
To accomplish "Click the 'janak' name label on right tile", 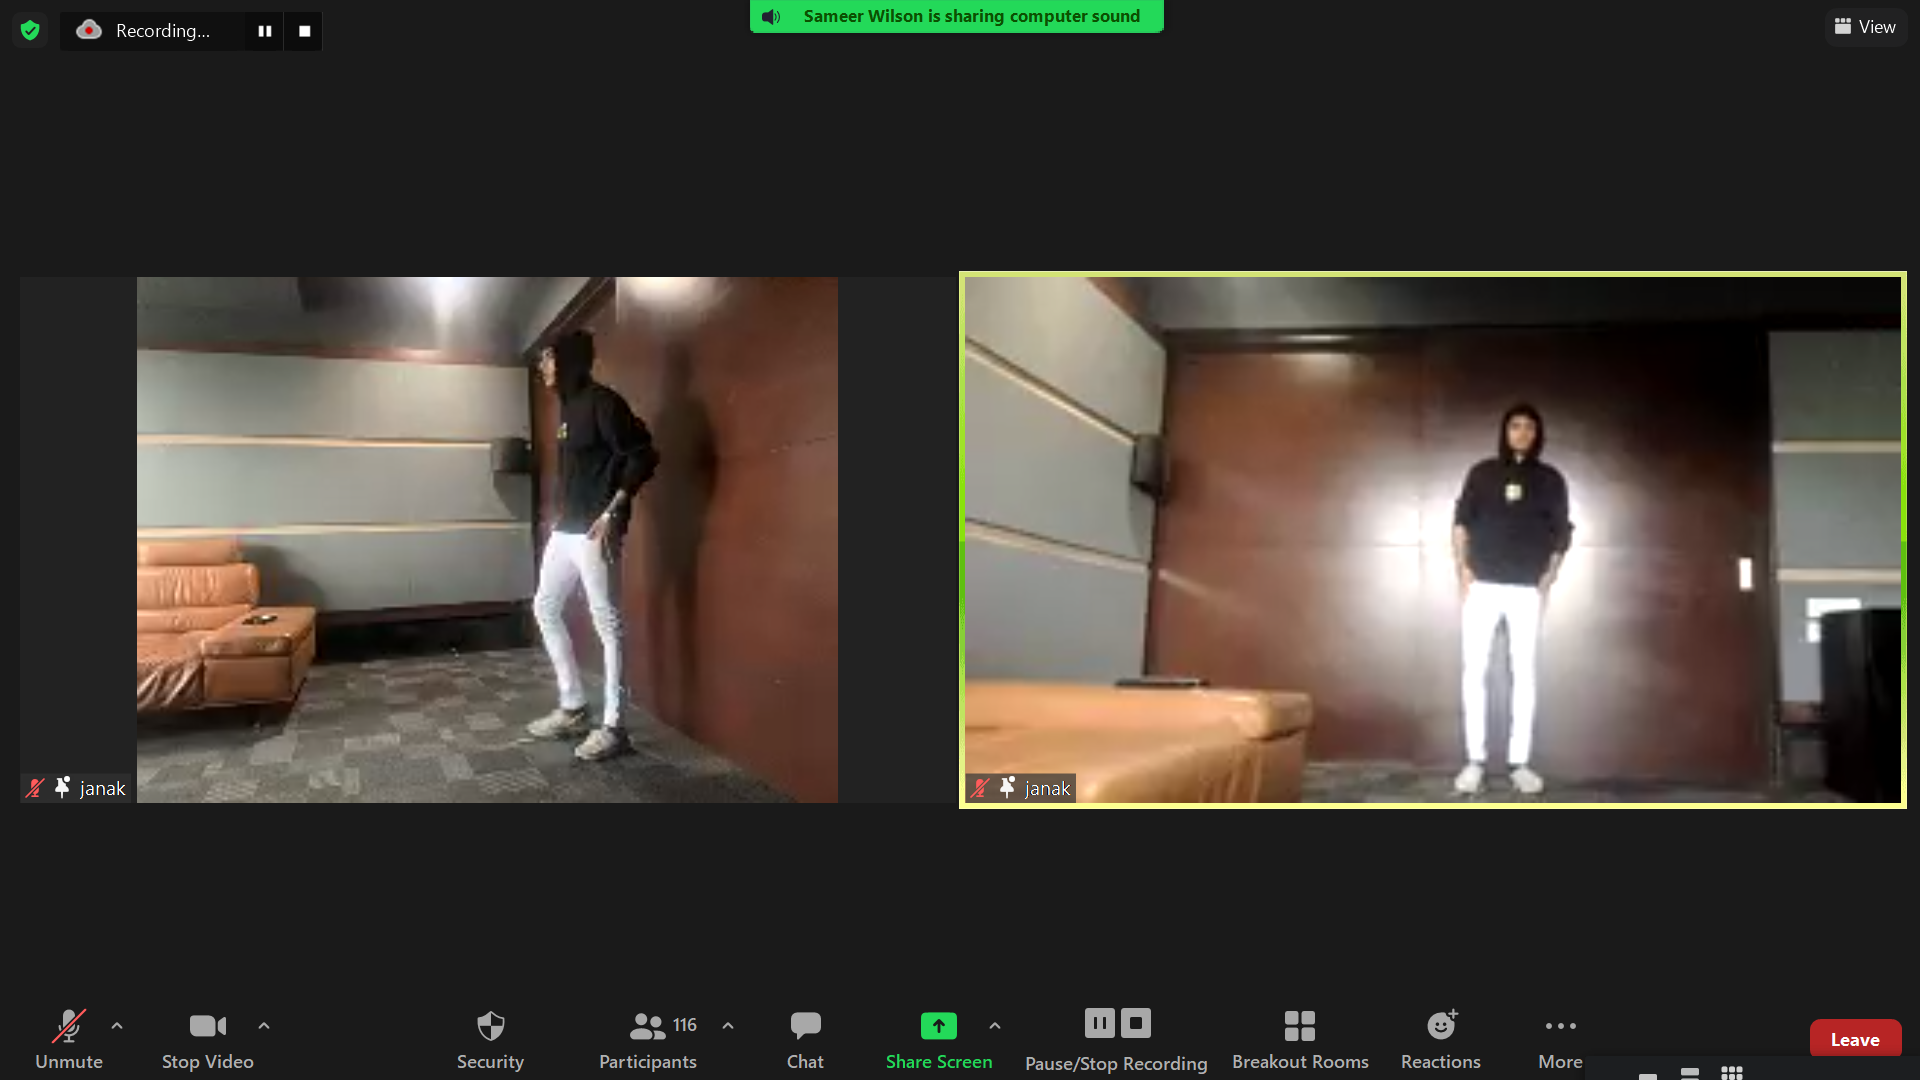I will (1048, 789).
